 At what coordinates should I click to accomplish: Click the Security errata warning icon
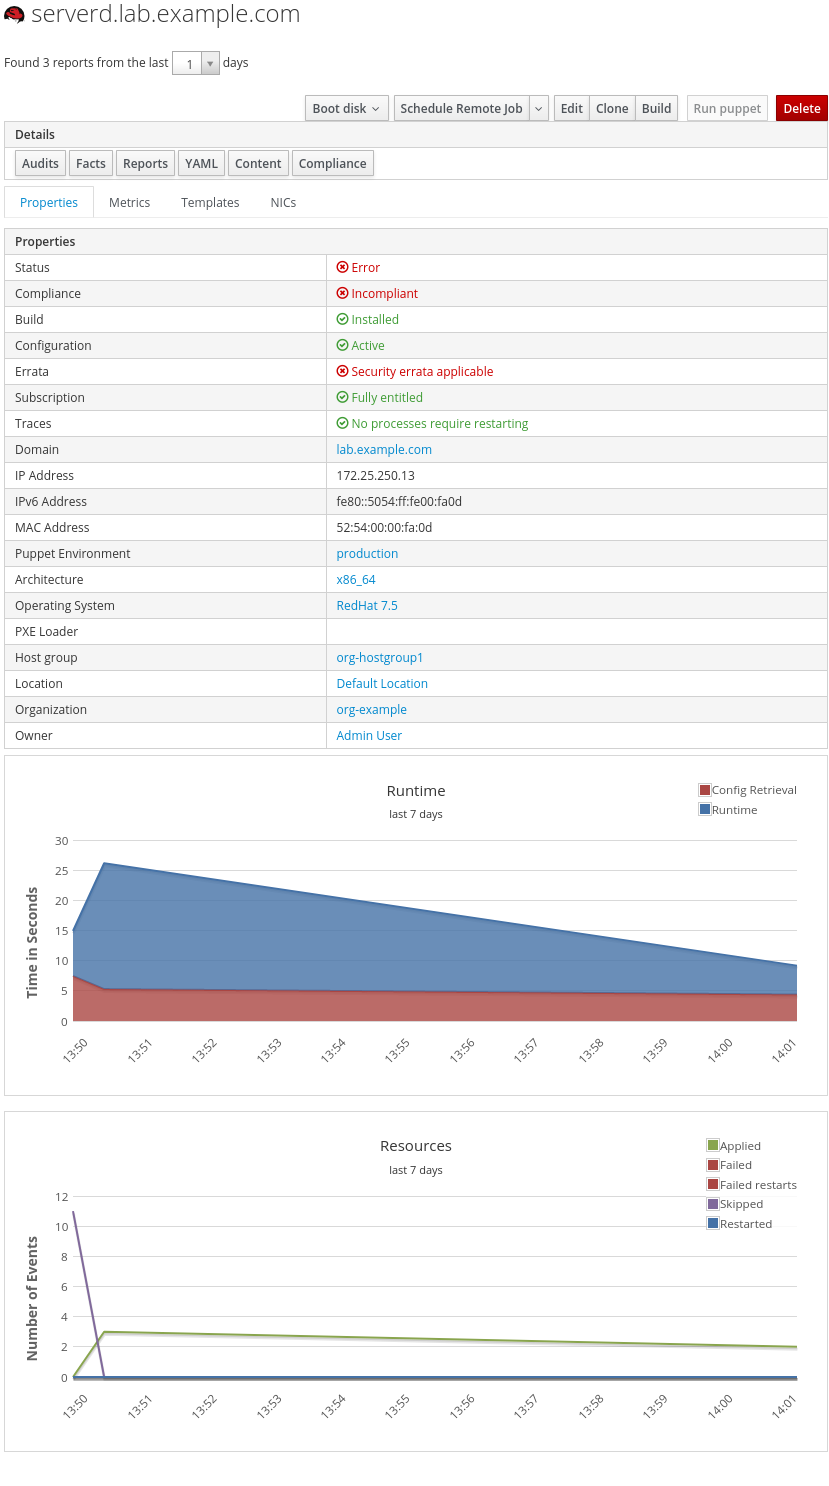342,371
